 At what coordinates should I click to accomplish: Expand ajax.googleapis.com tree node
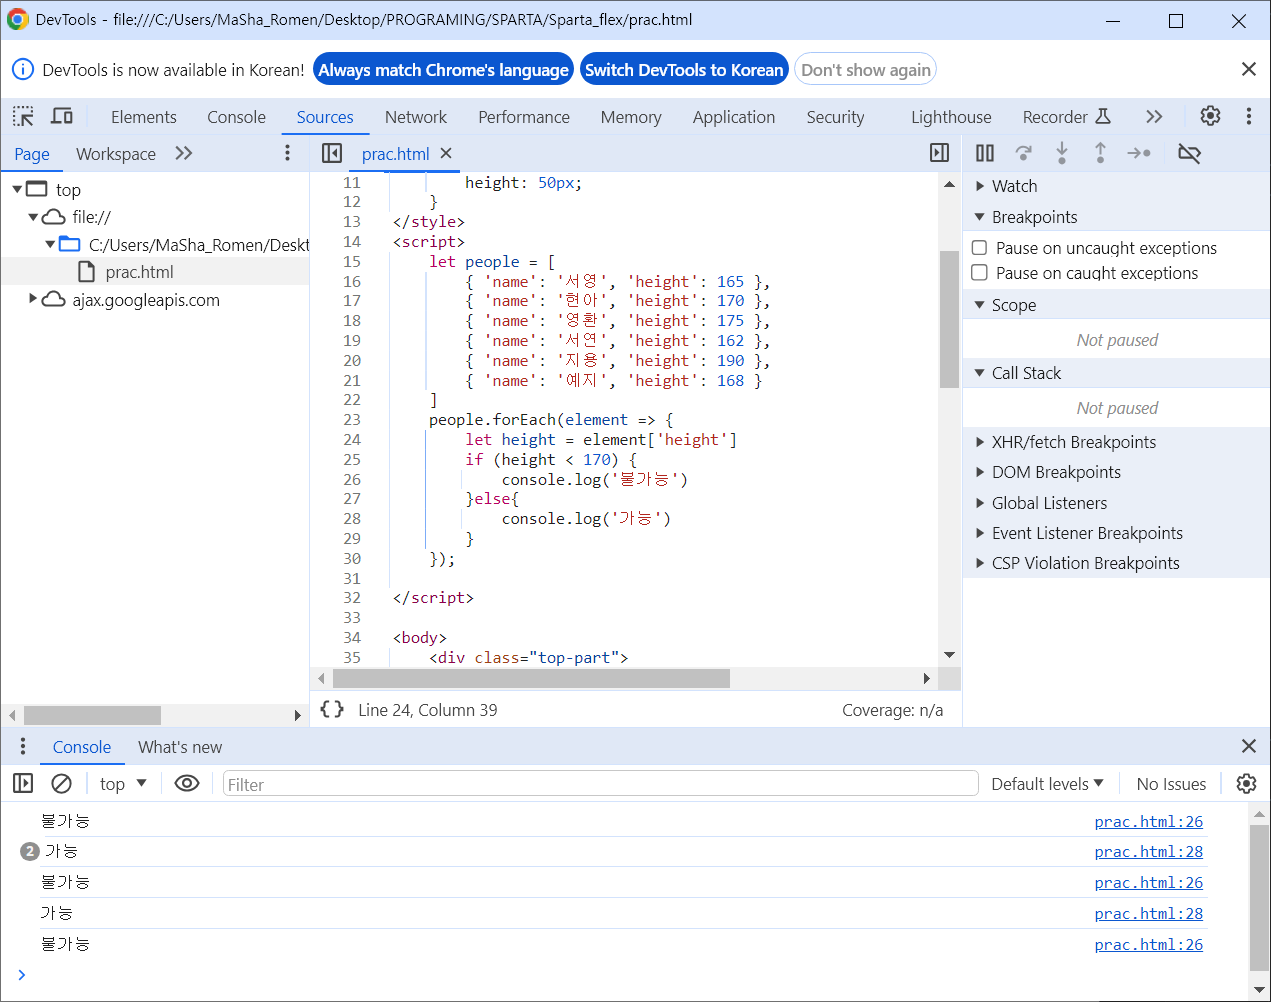(x=33, y=299)
